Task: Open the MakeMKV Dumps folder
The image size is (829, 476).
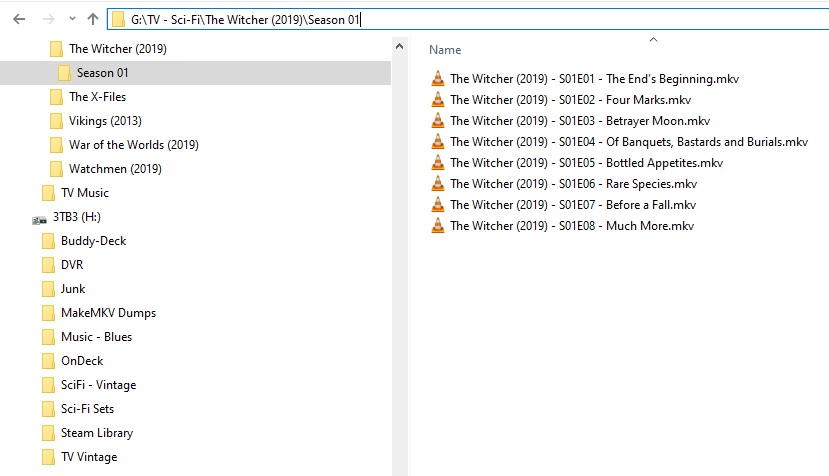Action: click(108, 313)
